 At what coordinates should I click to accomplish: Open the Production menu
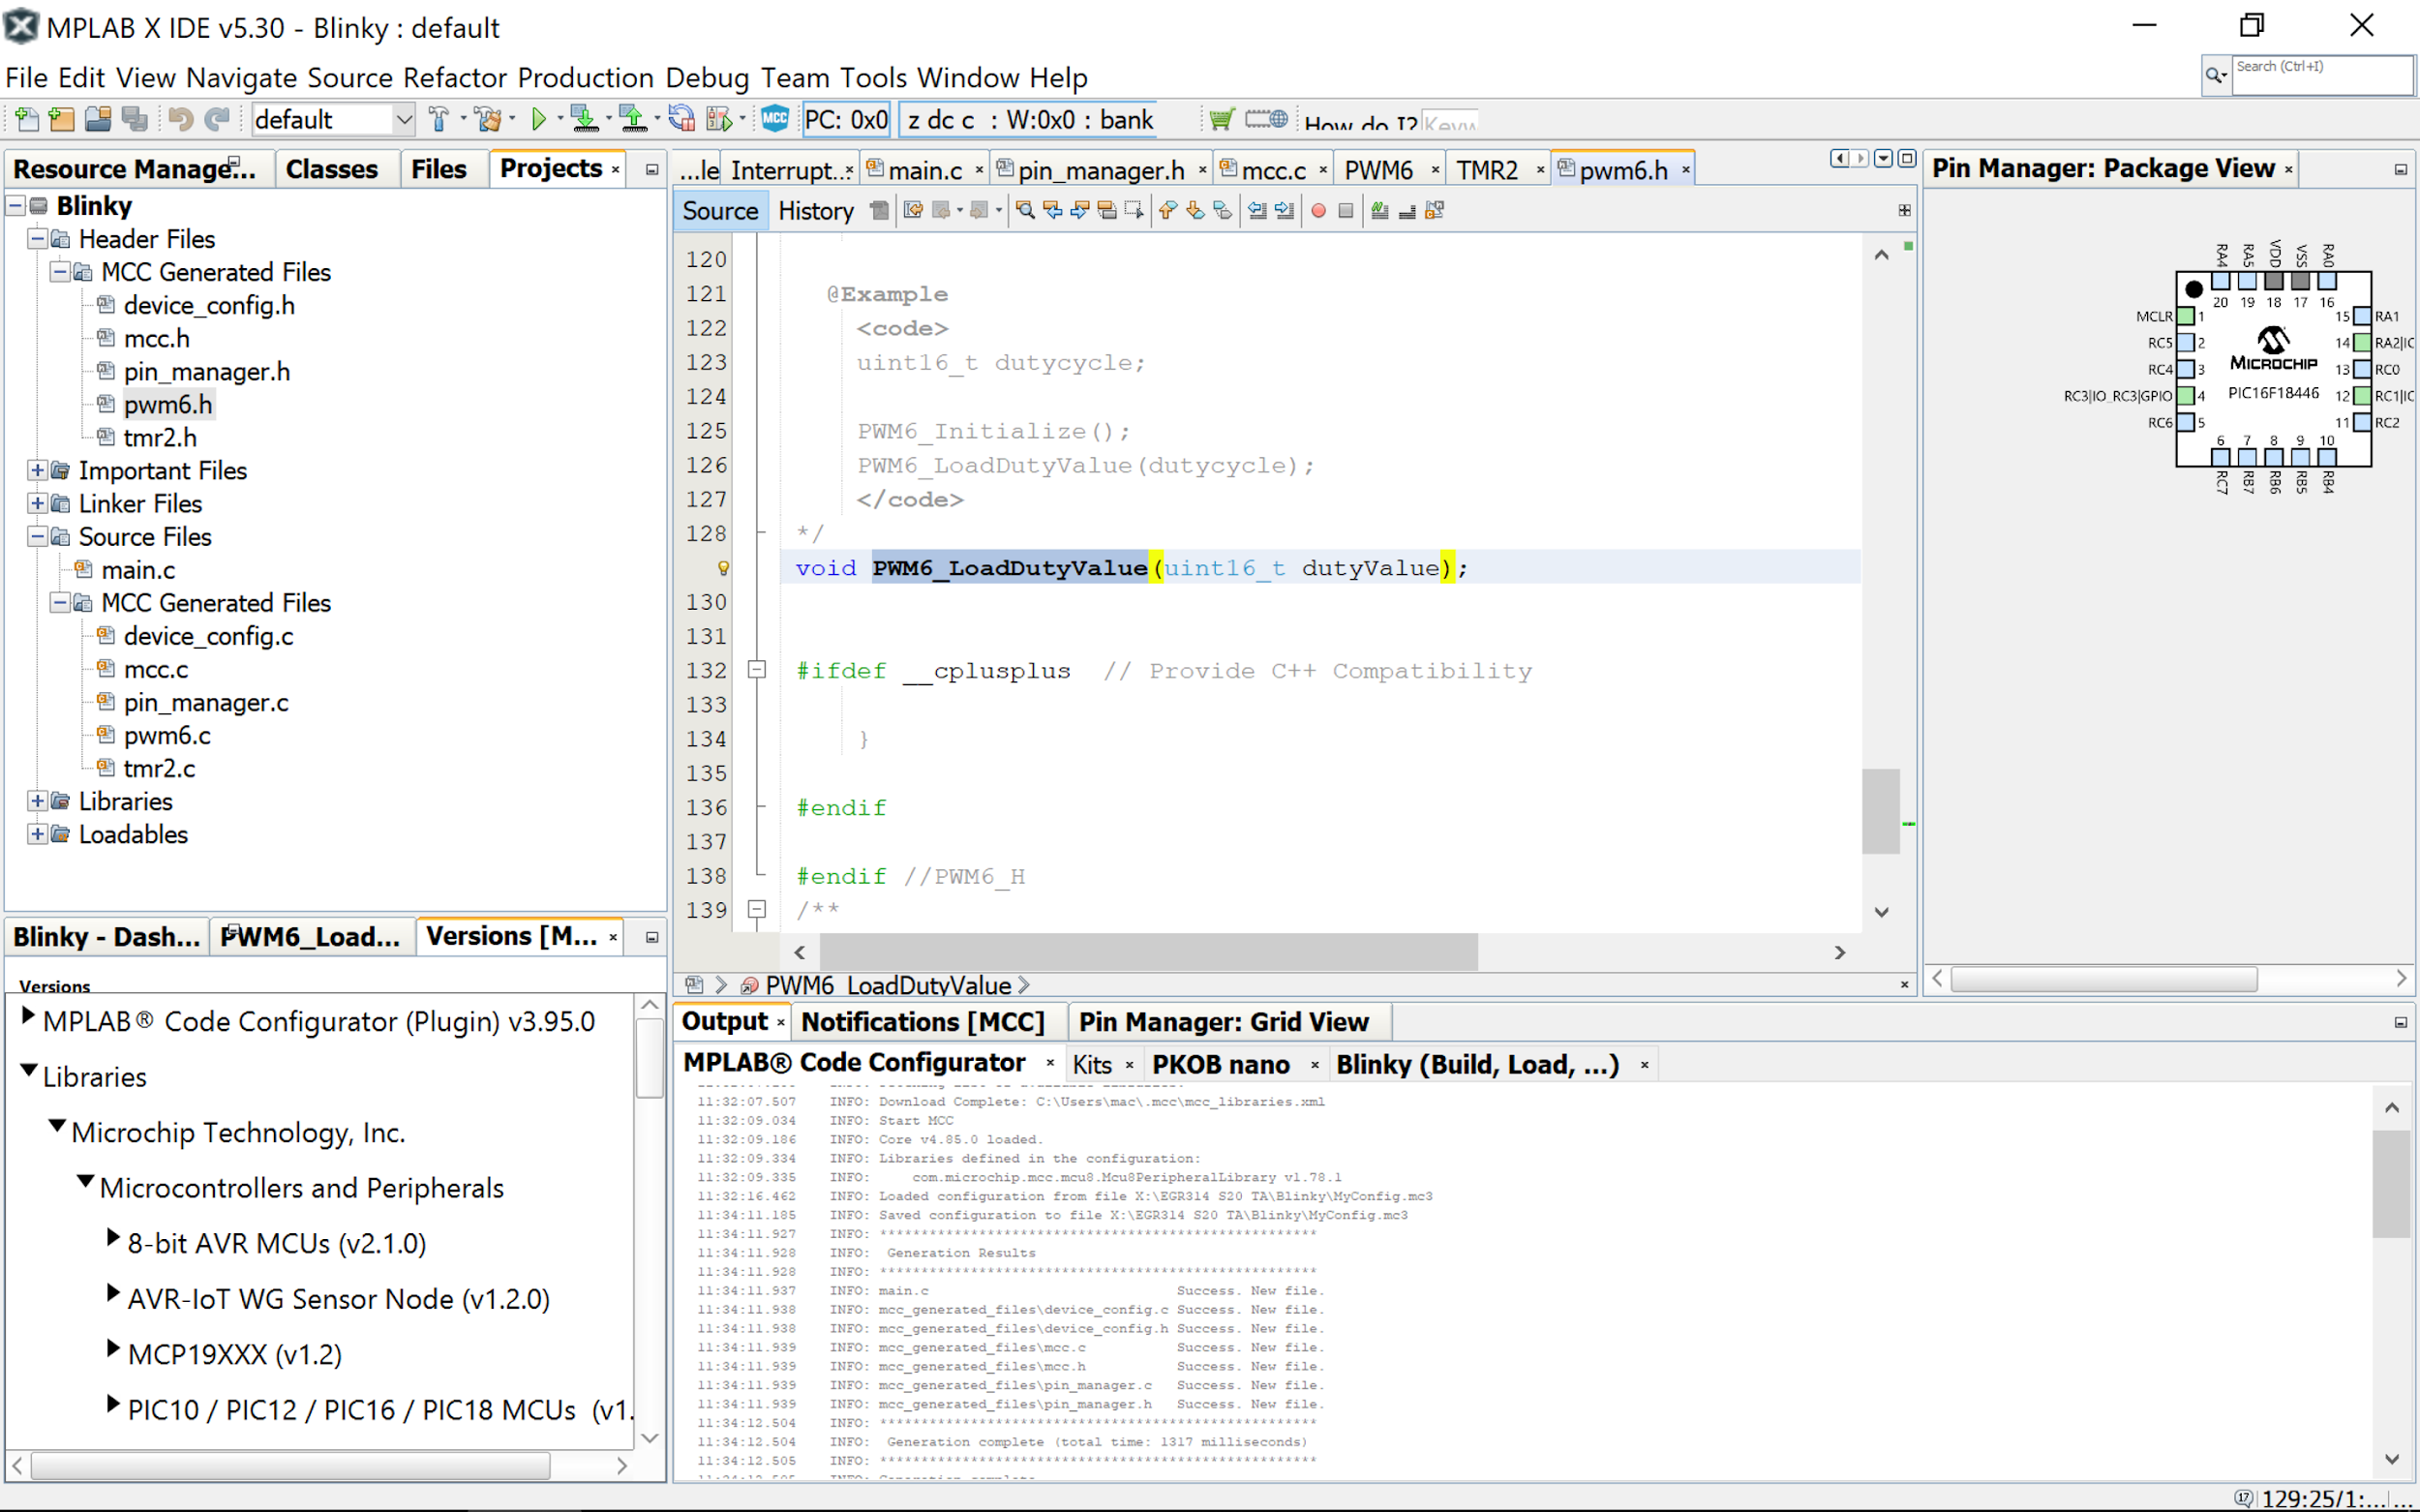(585, 77)
